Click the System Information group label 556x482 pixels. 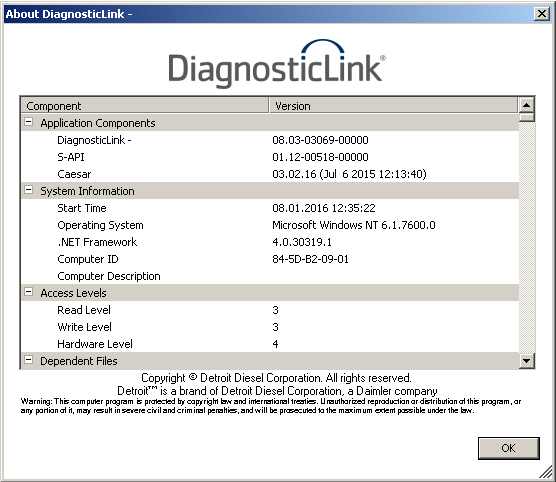point(87,191)
